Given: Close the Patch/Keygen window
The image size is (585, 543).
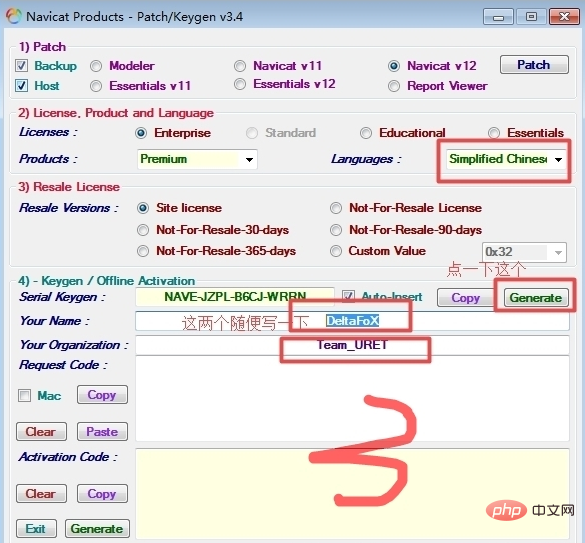Looking at the screenshot, I should (564, 17).
